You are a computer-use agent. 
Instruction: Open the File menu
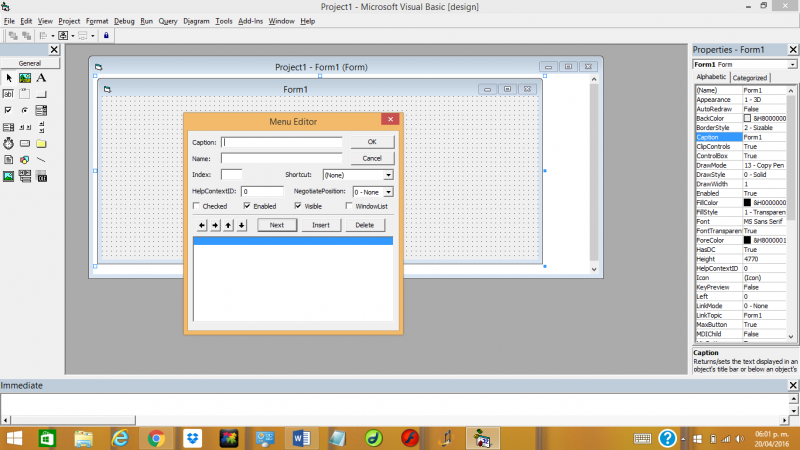click(x=9, y=21)
